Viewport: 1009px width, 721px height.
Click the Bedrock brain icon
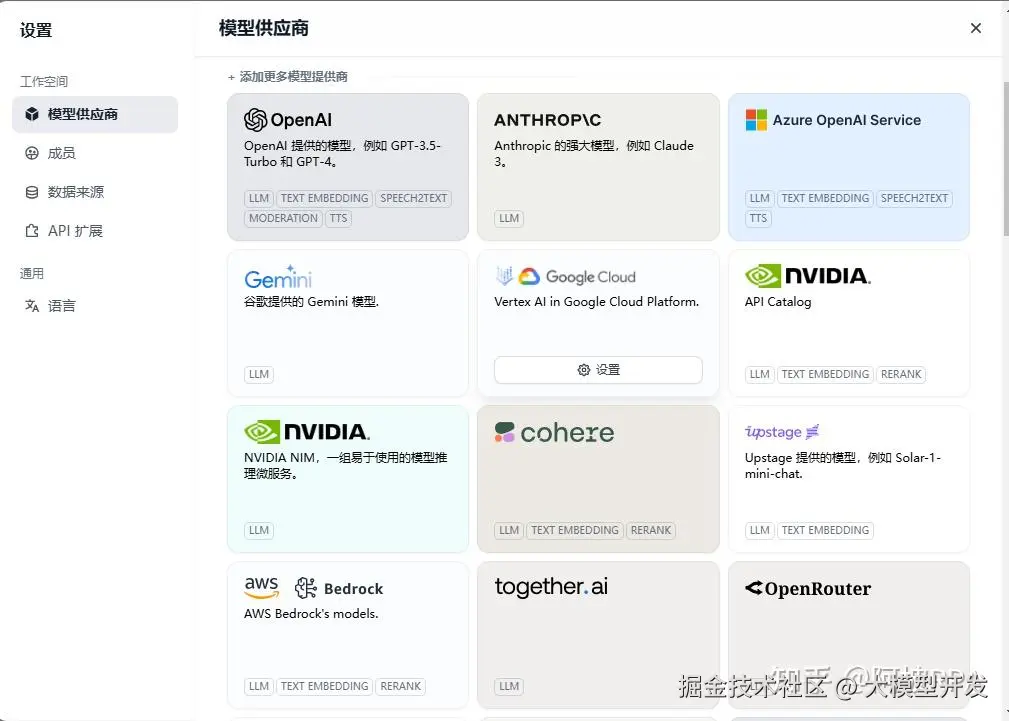click(x=306, y=588)
